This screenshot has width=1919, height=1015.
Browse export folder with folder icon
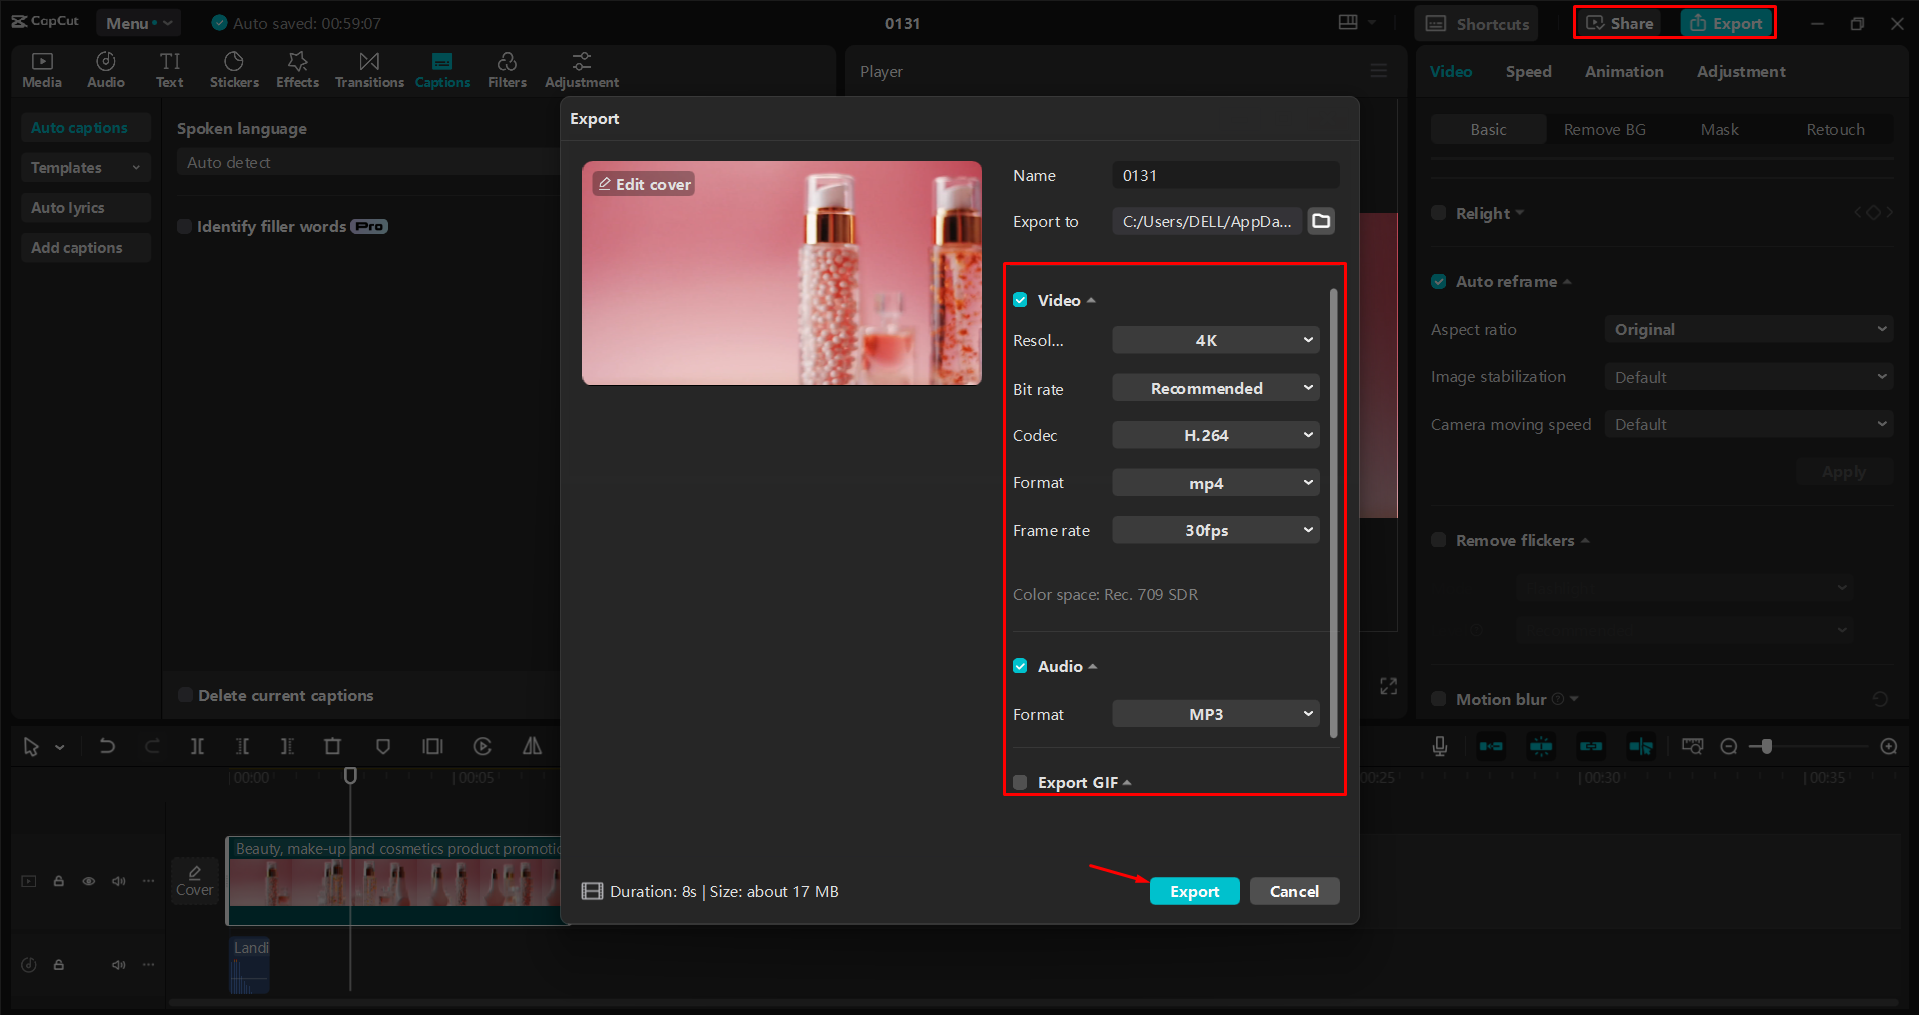click(1322, 221)
